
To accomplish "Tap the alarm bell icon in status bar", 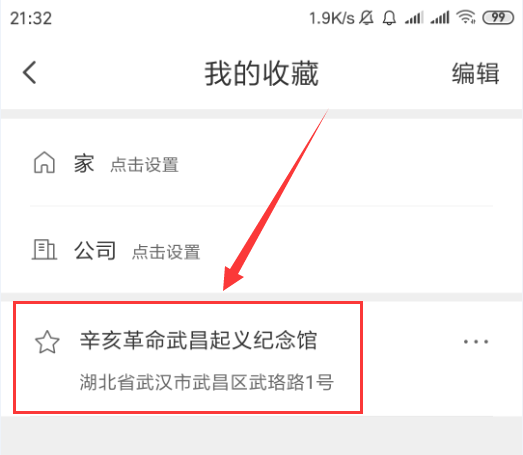I will coord(389,18).
